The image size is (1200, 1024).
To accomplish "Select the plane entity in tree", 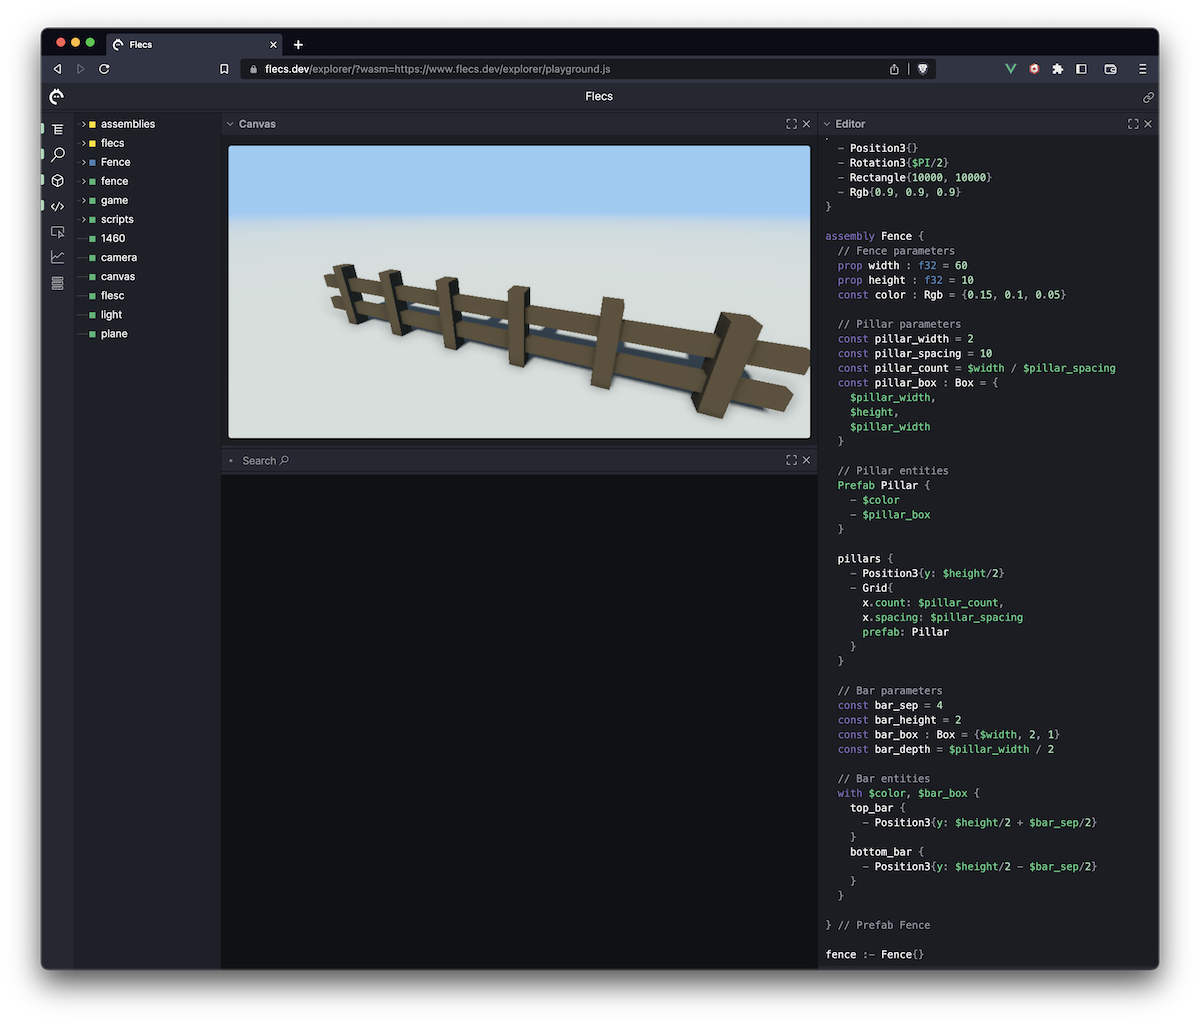I will (x=114, y=334).
